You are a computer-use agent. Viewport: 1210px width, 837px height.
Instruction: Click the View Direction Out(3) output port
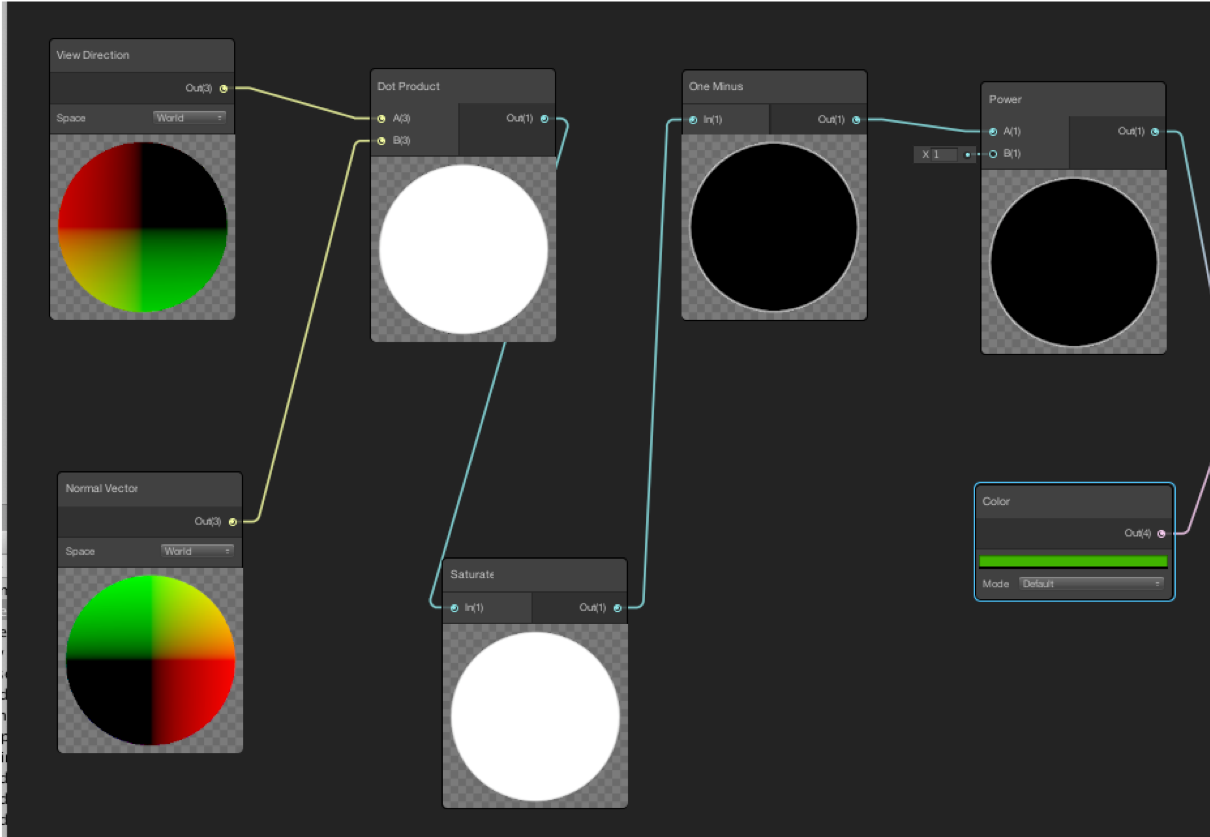coord(223,89)
